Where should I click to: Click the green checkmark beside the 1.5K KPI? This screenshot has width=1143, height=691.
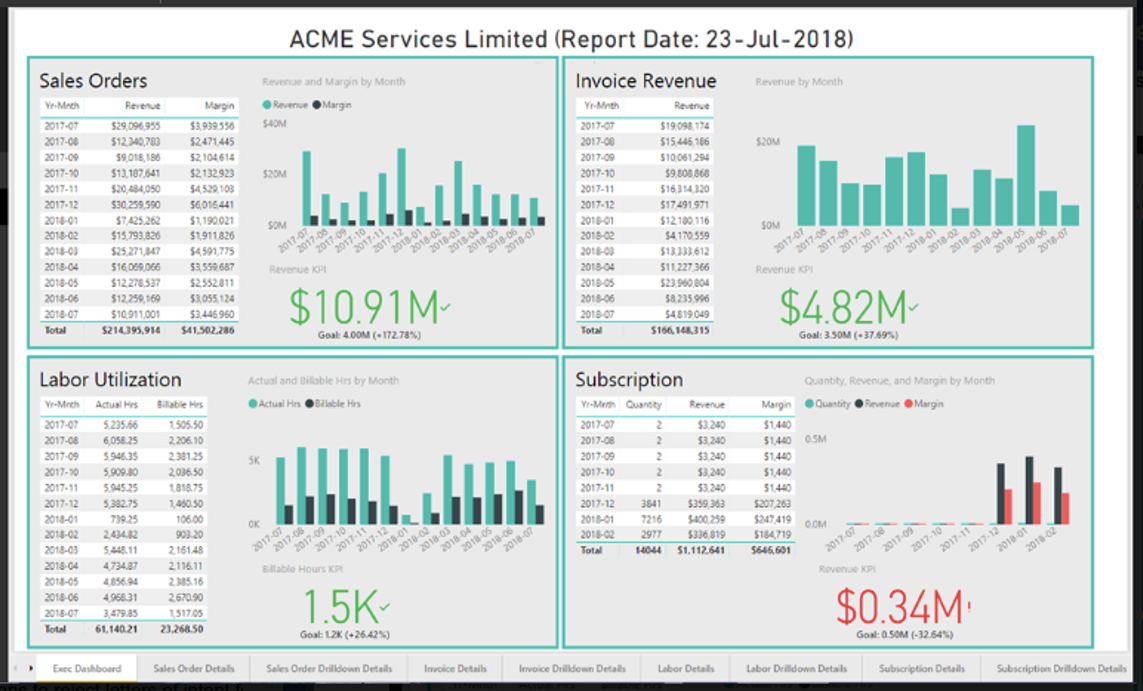pyautogui.click(x=385, y=606)
